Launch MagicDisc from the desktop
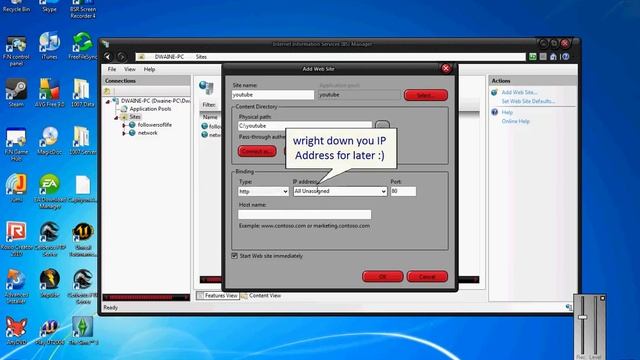This screenshot has height=360, width=640. [x=49, y=141]
